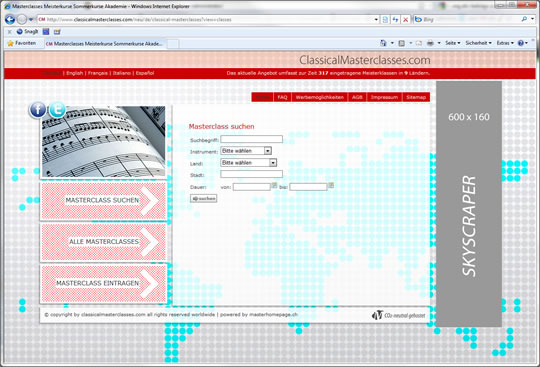Stop loading with the red X icon
Viewport: 540px width, 367px height.
406,20
